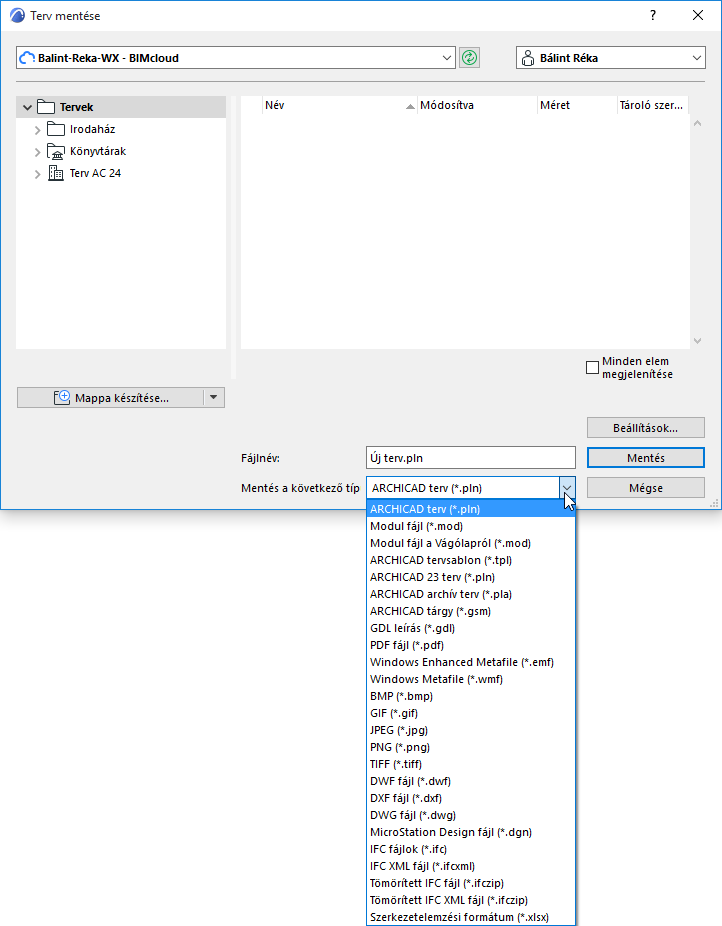Viewport: 722px width, 926px height.
Task: Sort by Méret column header
Action: [577, 105]
